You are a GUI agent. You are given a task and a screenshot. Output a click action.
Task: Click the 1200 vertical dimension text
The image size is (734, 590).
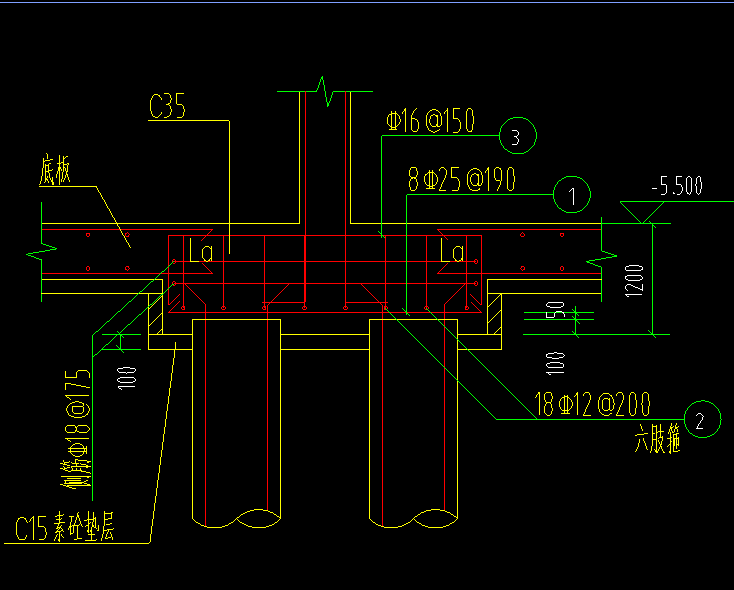coord(634,280)
